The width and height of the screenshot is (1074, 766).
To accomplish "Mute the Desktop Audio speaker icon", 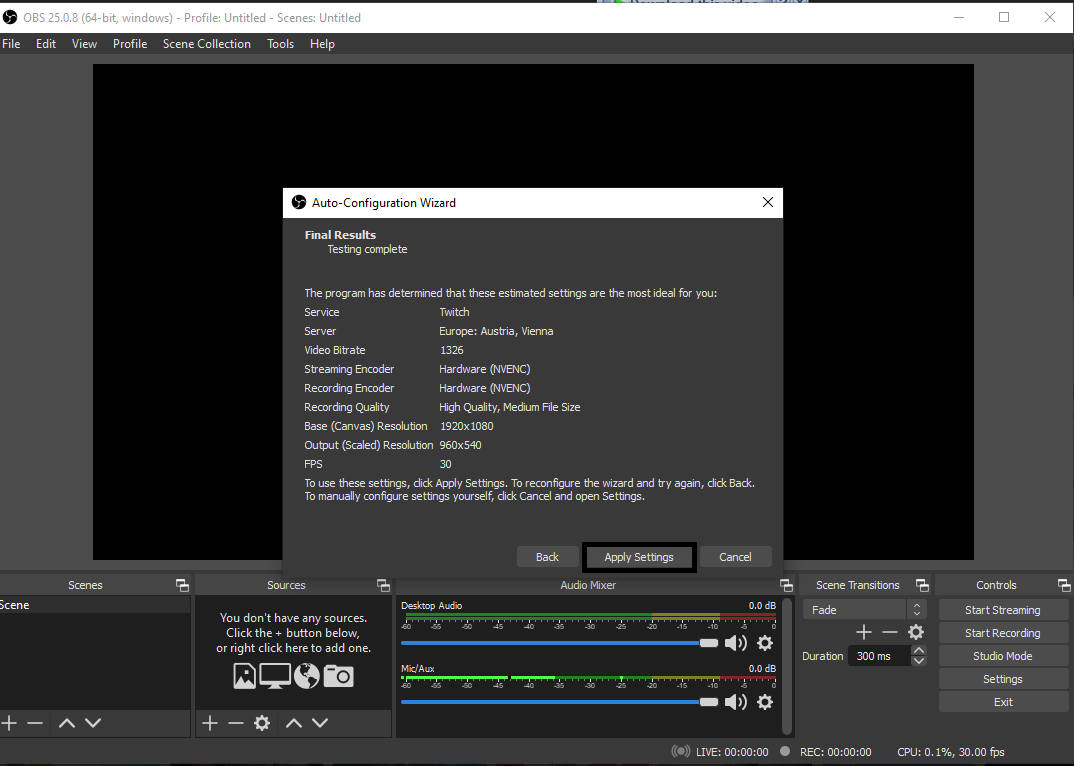I will tap(736, 643).
